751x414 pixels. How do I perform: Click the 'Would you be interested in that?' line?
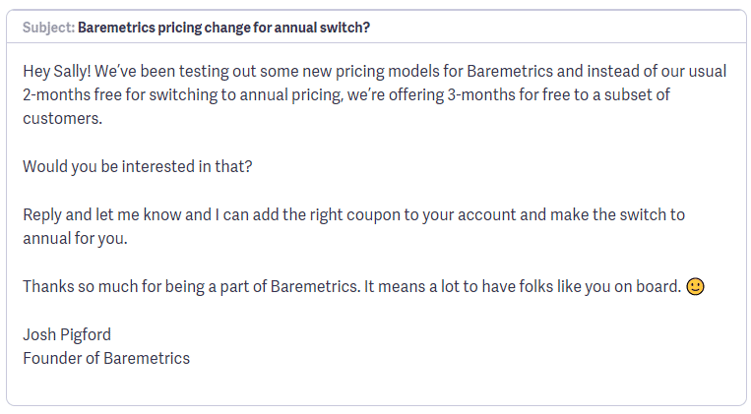[x=137, y=166]
